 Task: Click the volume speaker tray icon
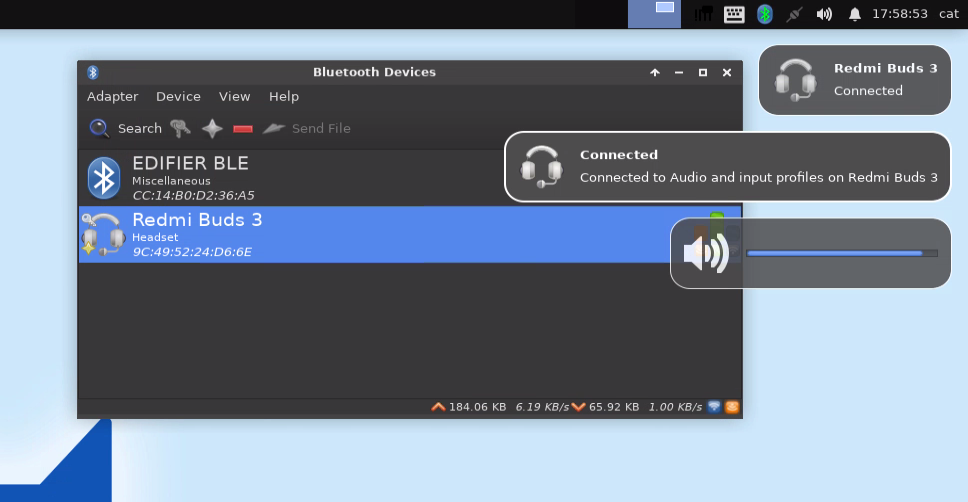click(824, 14)
